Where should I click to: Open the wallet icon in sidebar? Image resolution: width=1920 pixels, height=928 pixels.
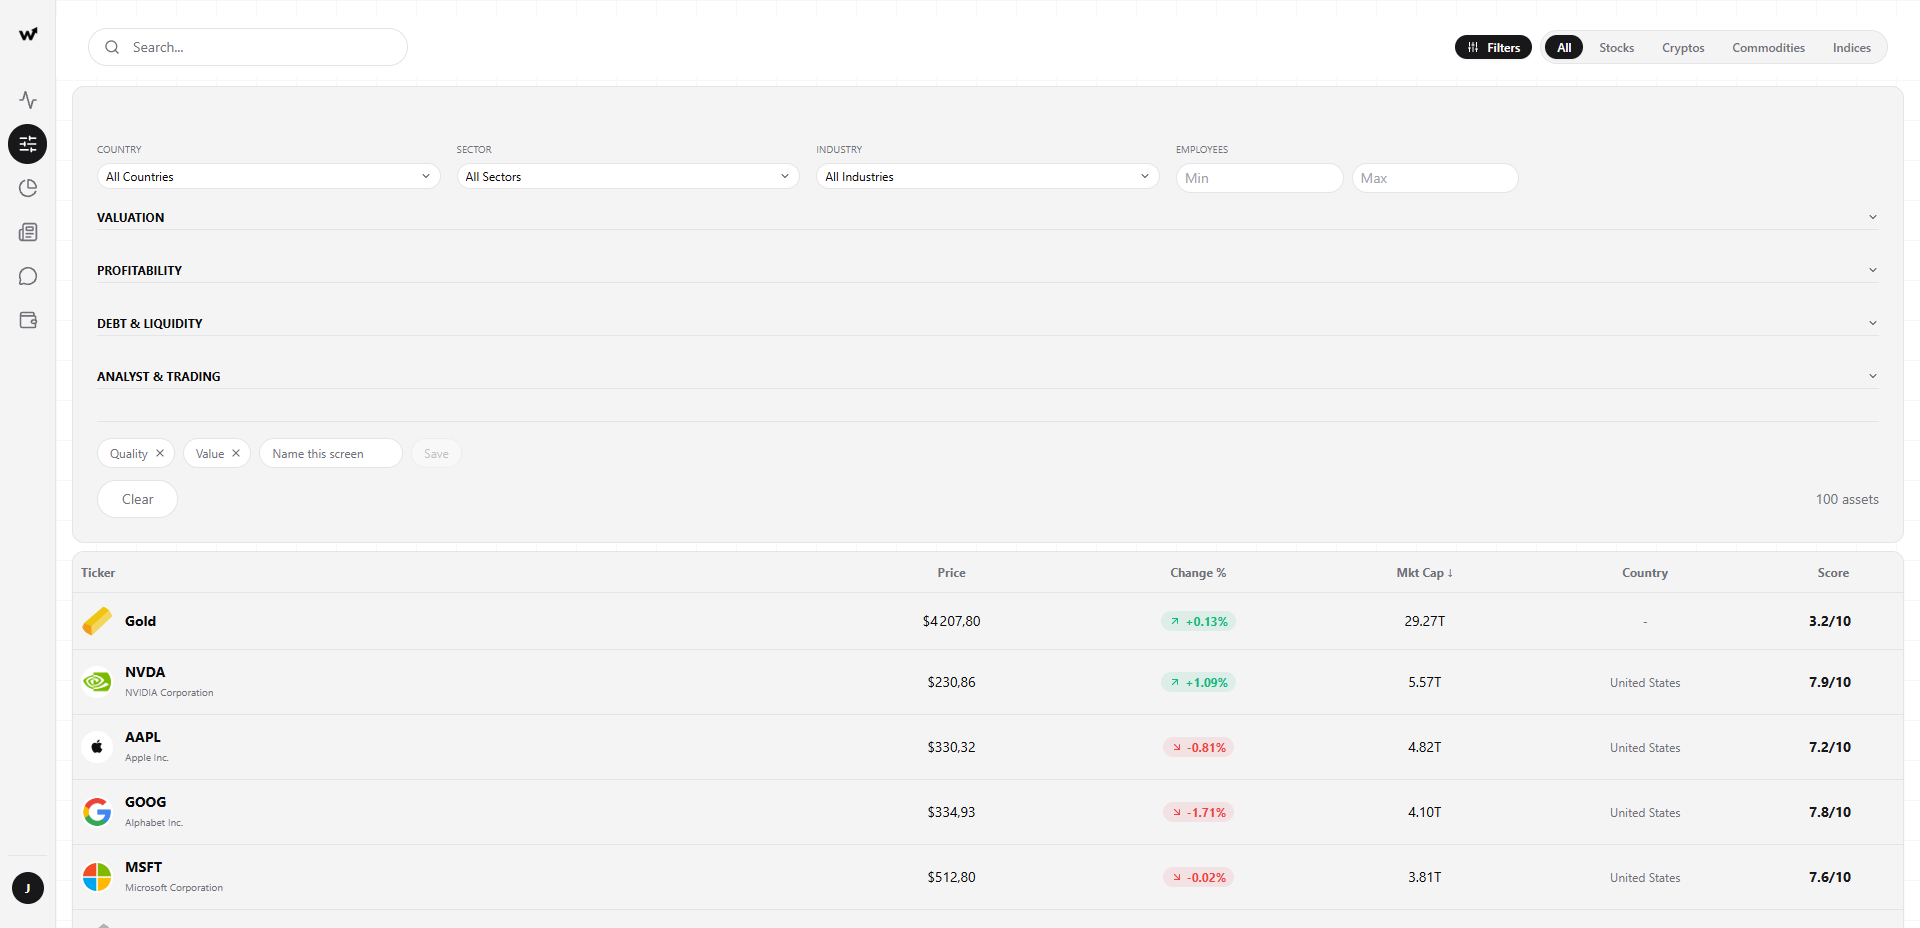(x=28, y=320)
